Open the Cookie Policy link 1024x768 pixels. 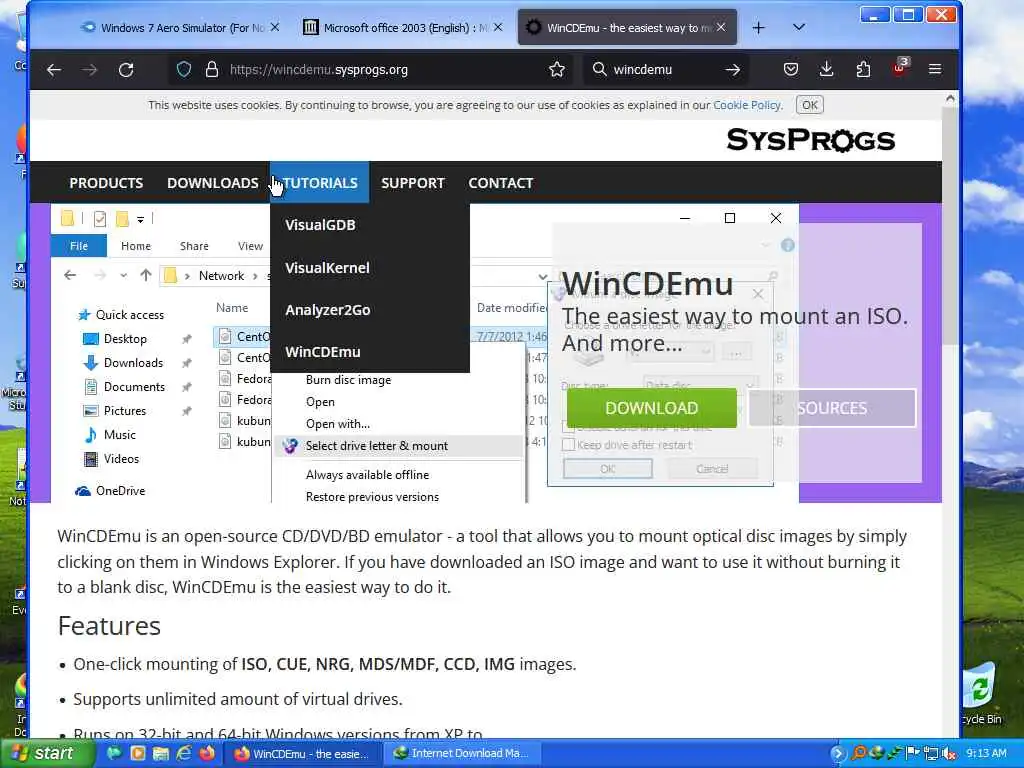pyautogui.click(x=746, y=105)
